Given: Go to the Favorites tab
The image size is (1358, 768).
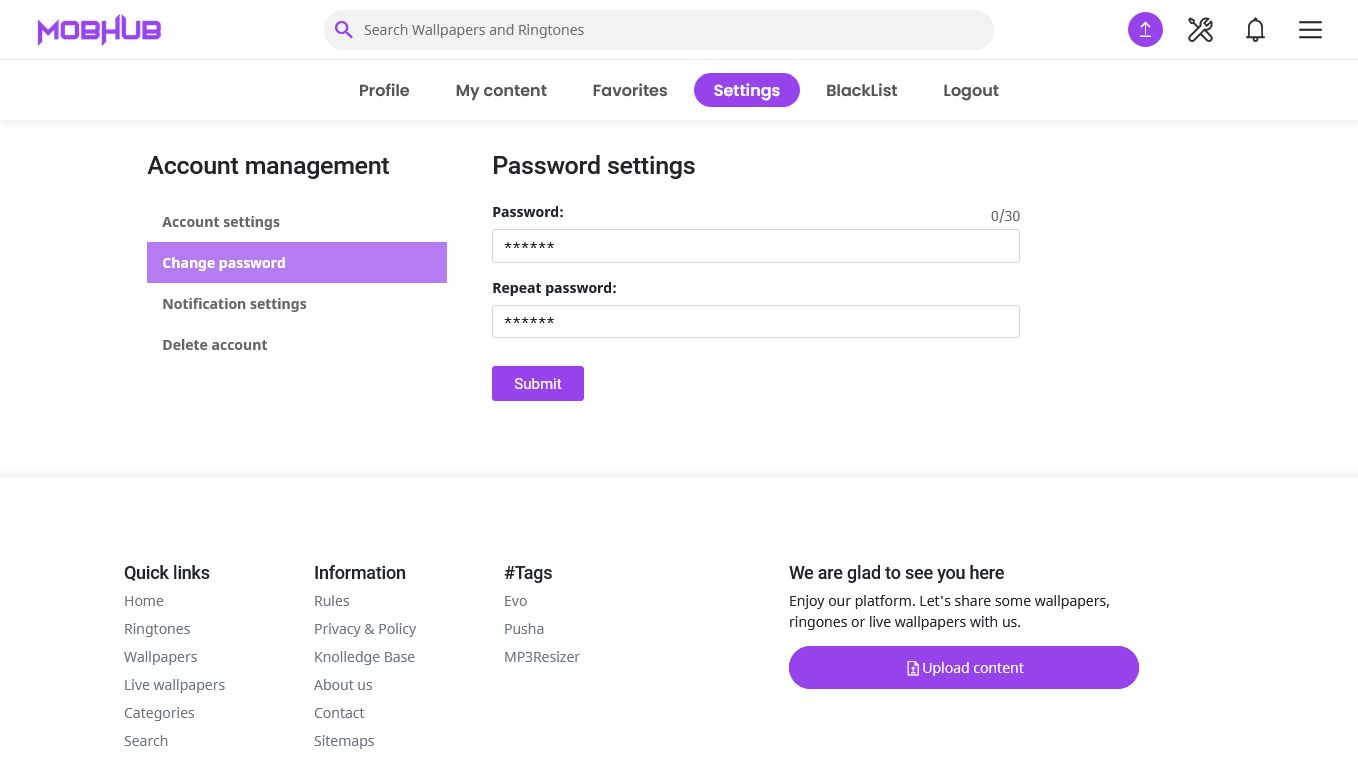Looking at the screenshot, I should (x=629, y=90).
